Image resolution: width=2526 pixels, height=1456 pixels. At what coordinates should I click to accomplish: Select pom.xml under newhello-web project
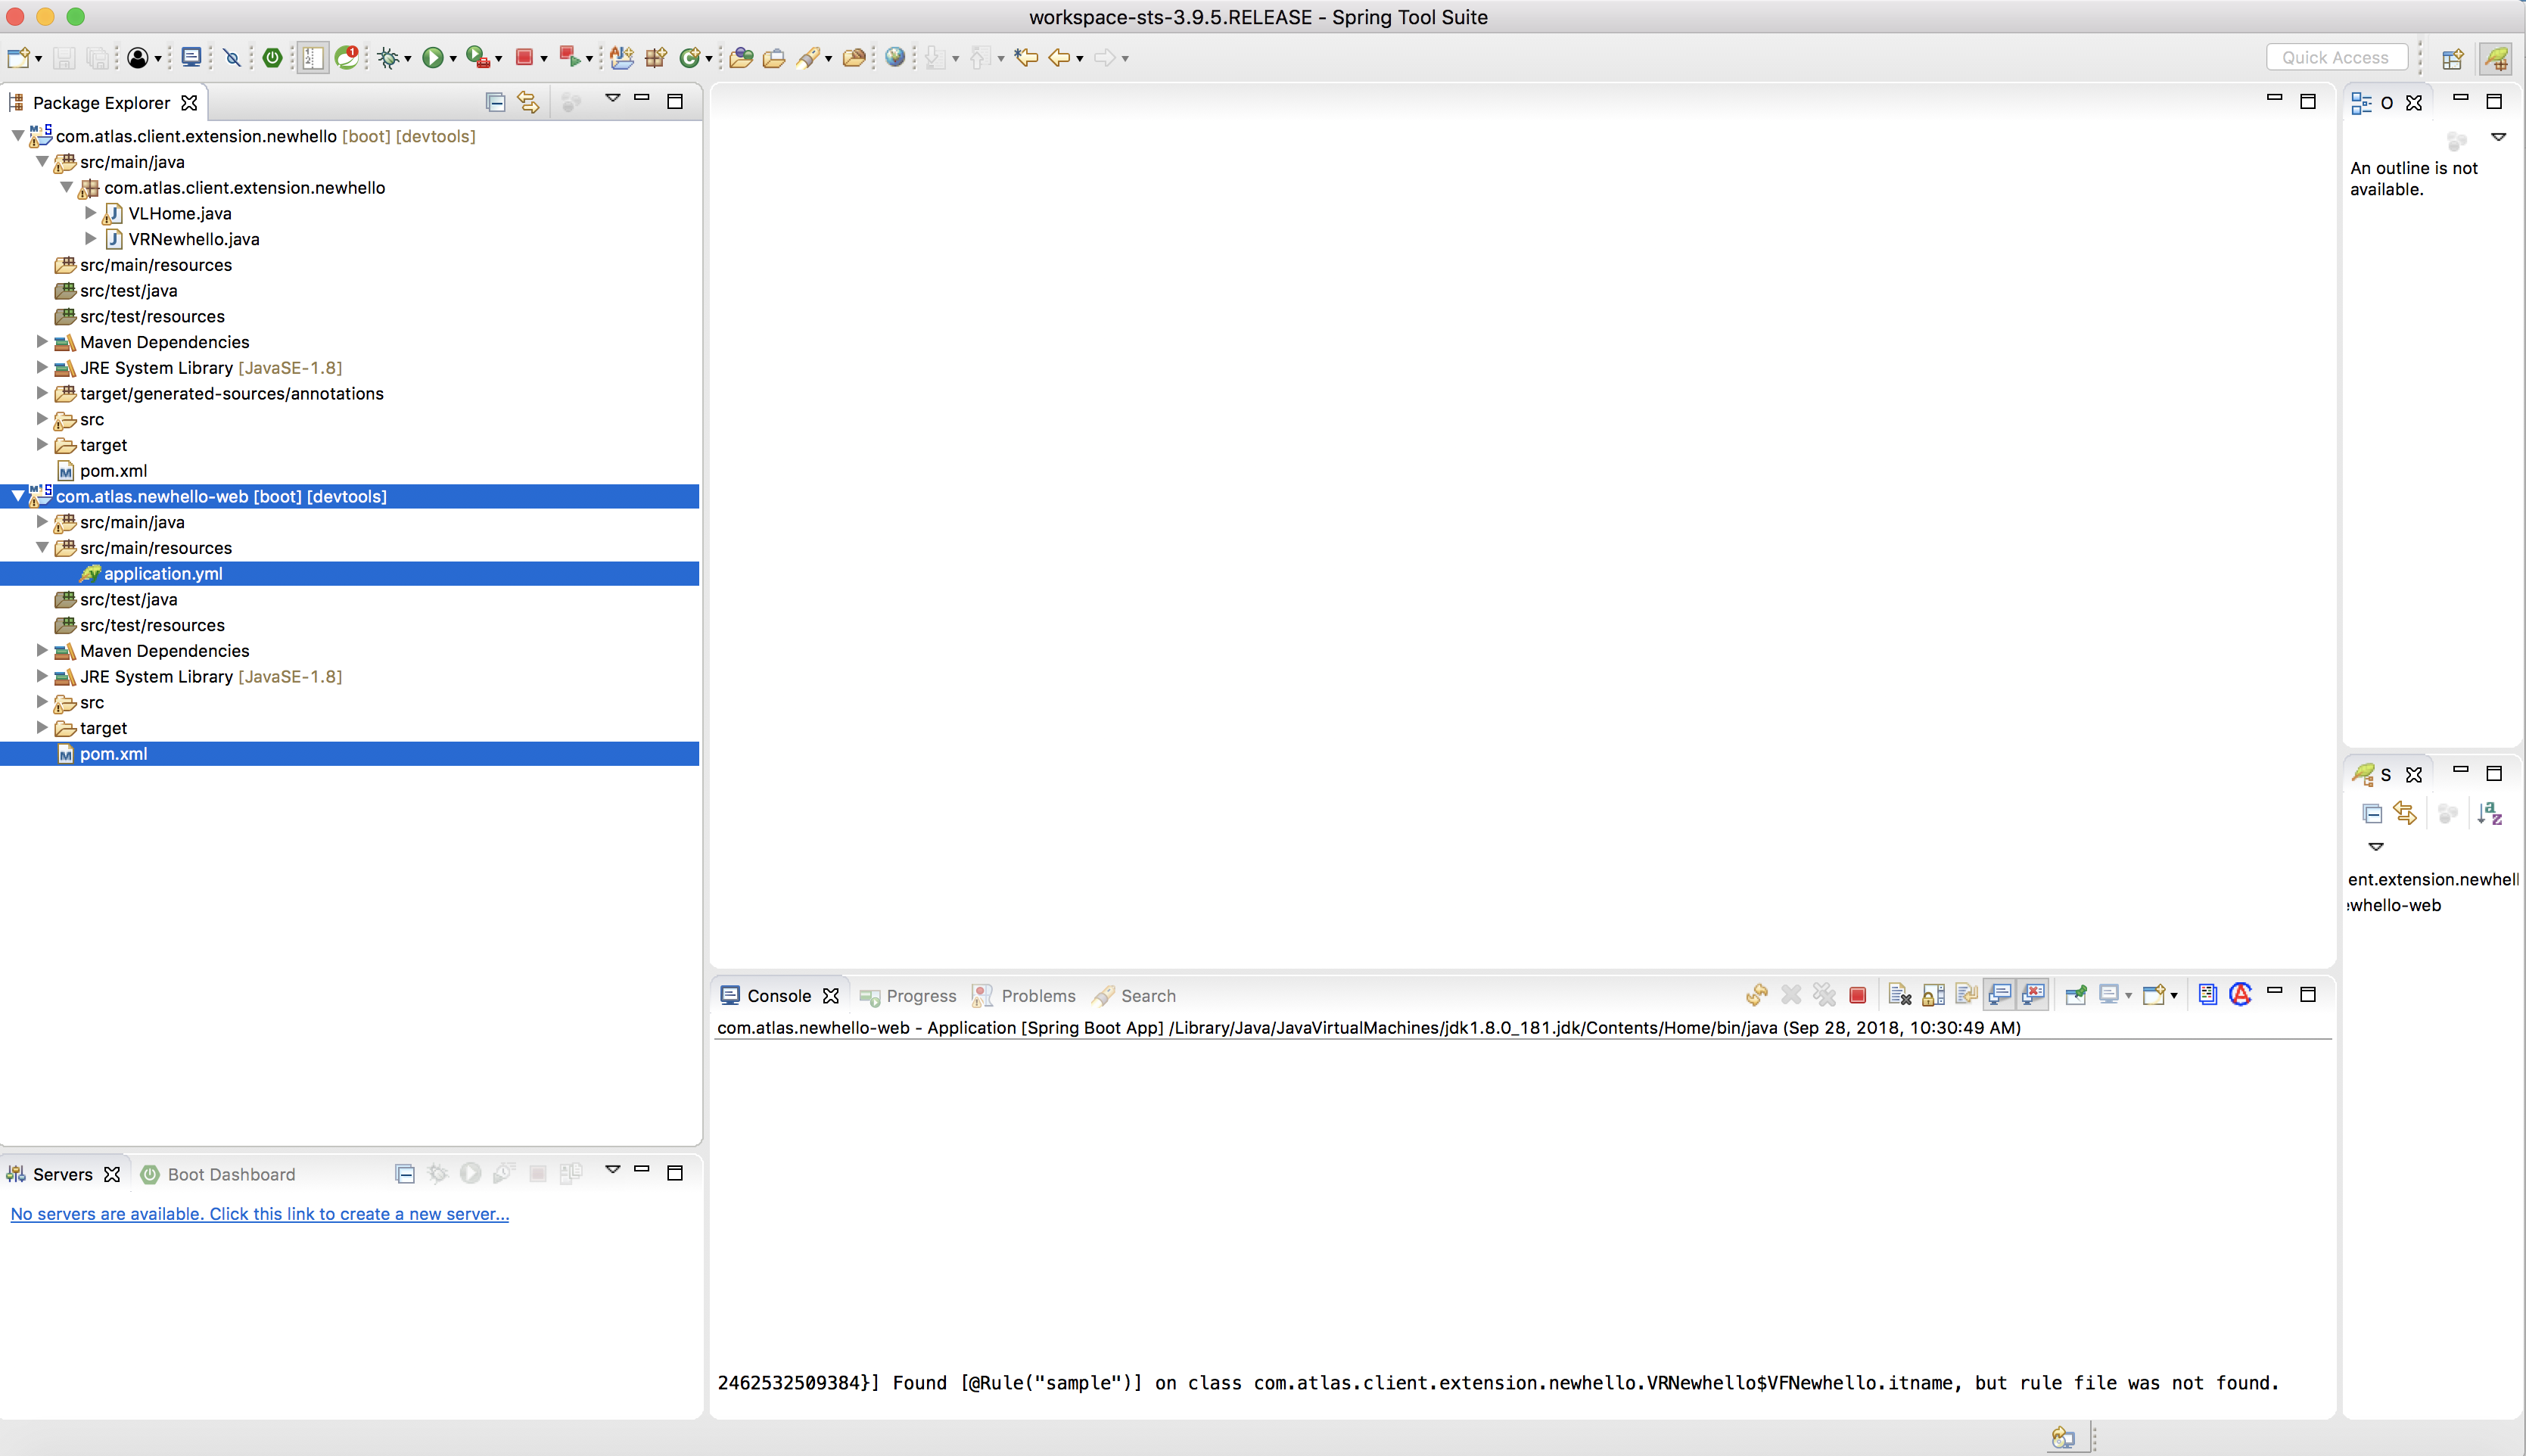(350, 753)
